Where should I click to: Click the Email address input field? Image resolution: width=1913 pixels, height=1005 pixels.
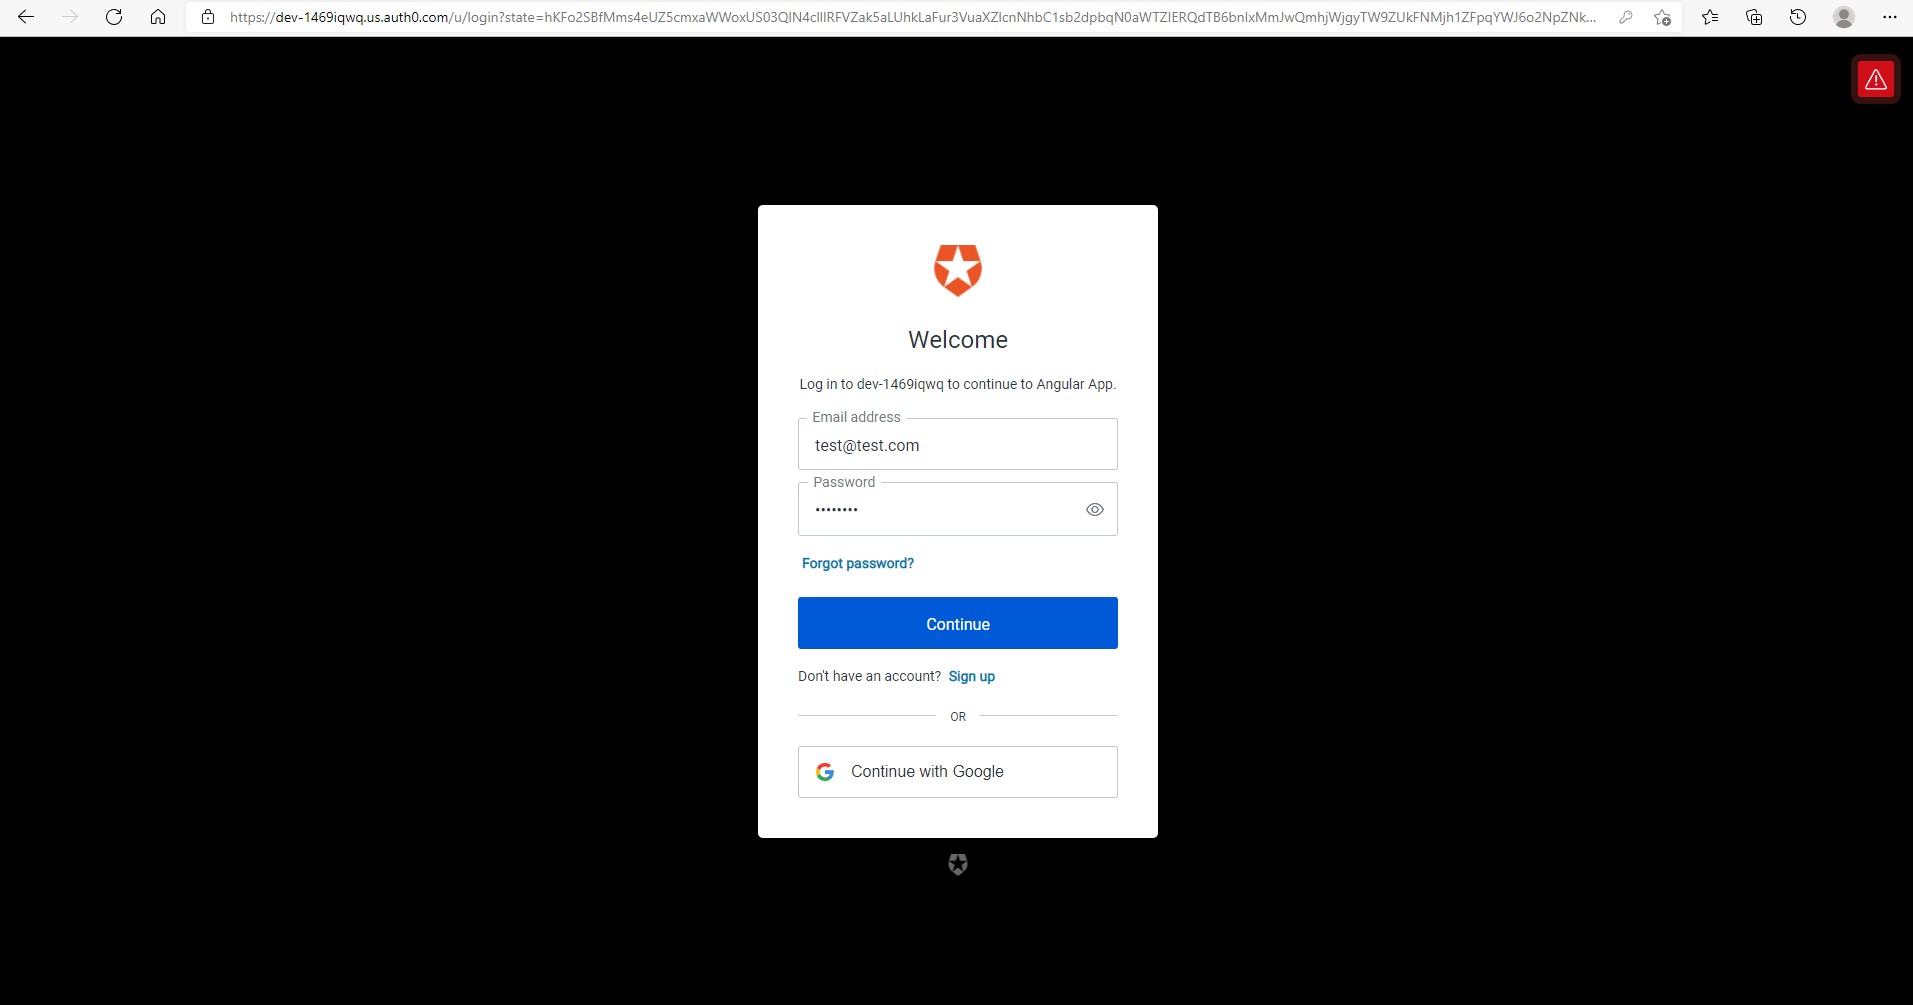point(958,444)
